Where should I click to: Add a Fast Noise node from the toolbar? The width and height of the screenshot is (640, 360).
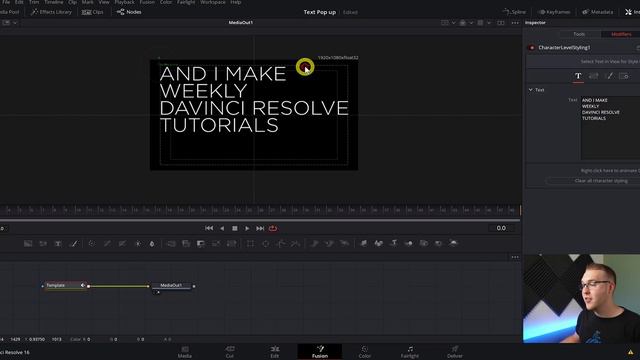43,244
